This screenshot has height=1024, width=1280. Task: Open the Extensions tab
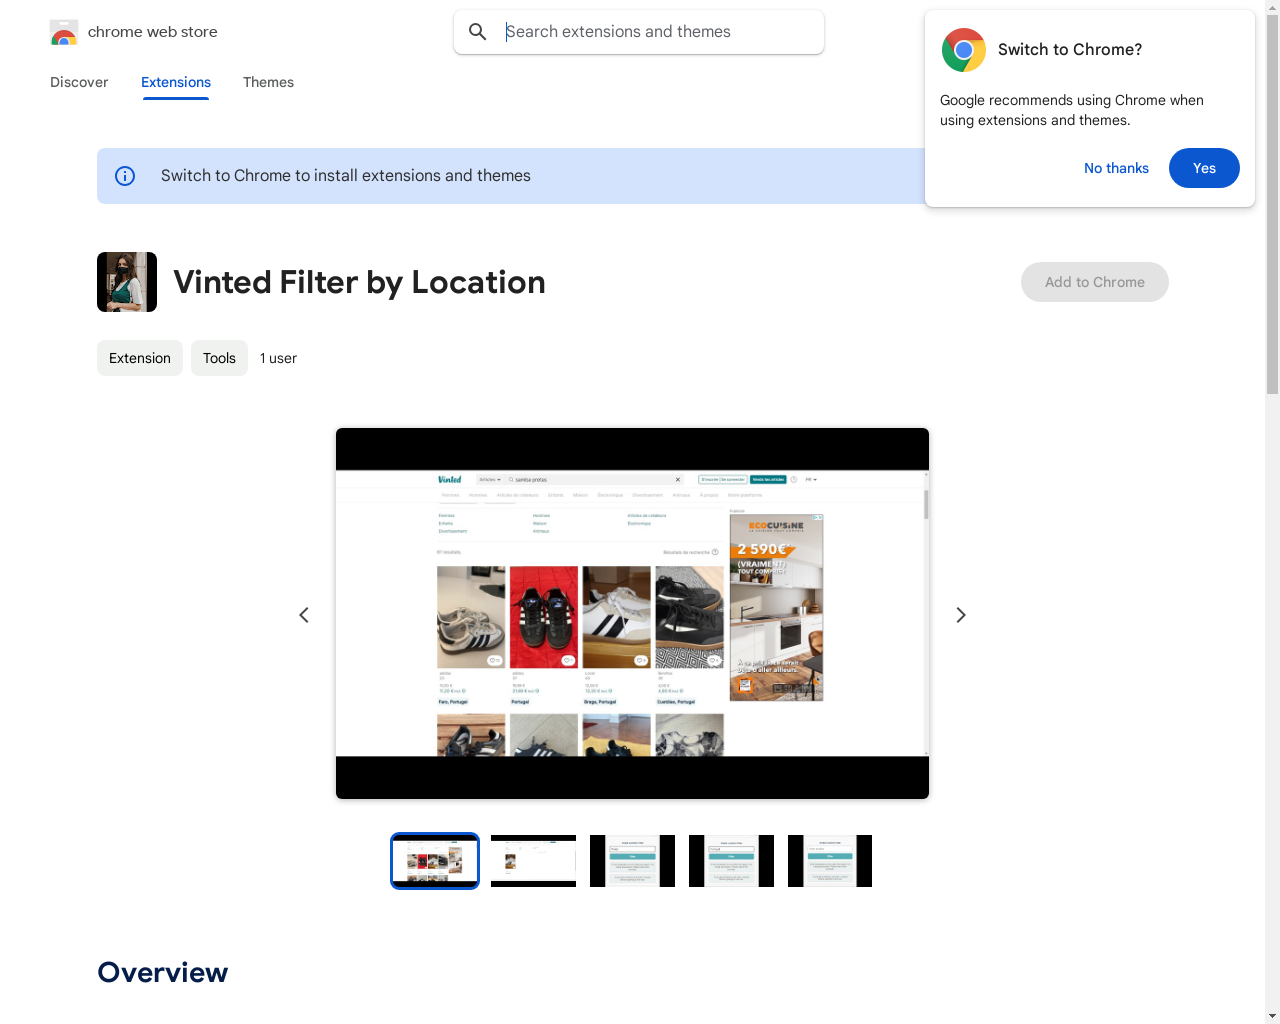tap(176, 82)
